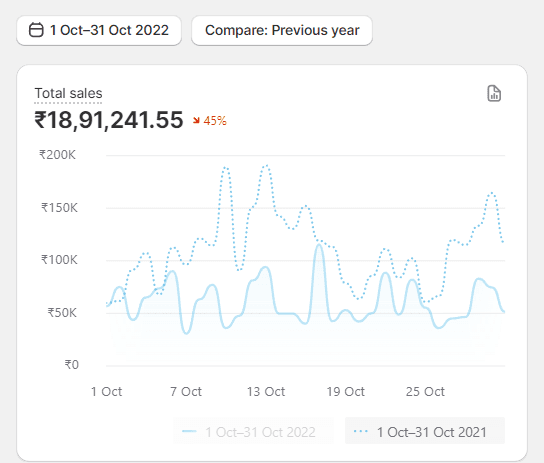Click the calendar icon in the date button
Screen dimensions: 544x463
pyautogui.click(x=36, y=30)
